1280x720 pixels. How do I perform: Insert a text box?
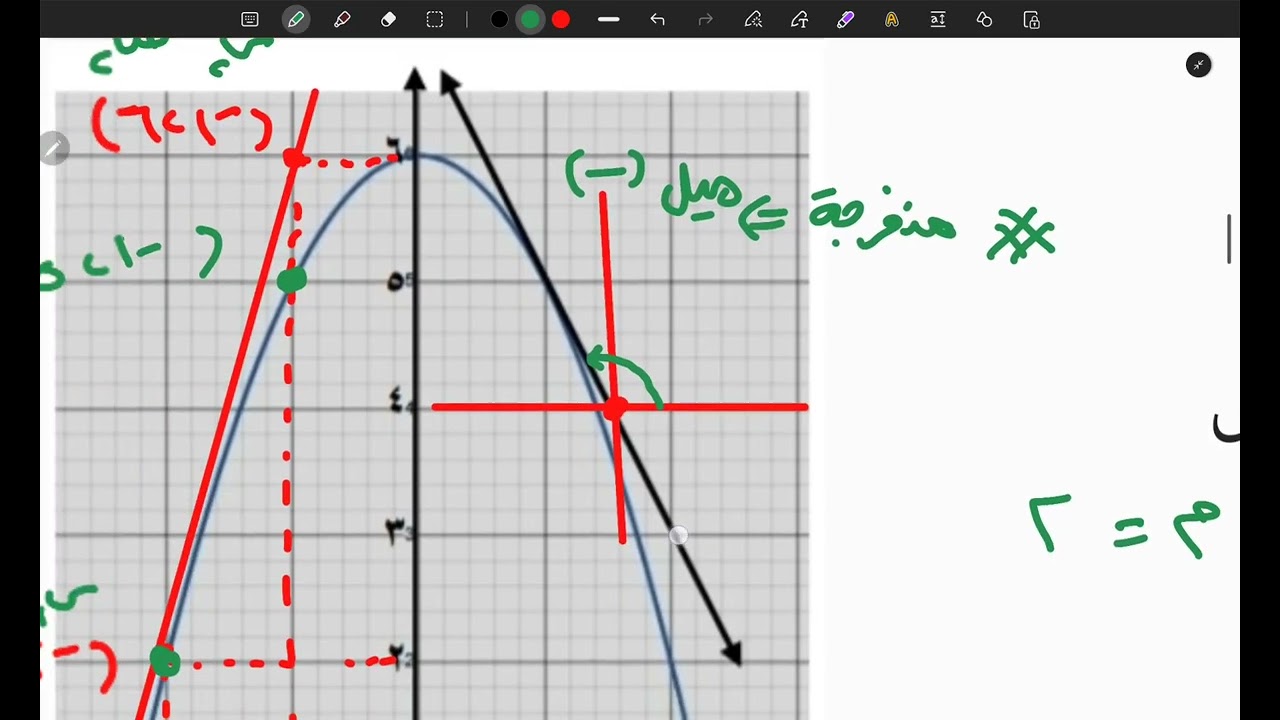pos(938,20)
